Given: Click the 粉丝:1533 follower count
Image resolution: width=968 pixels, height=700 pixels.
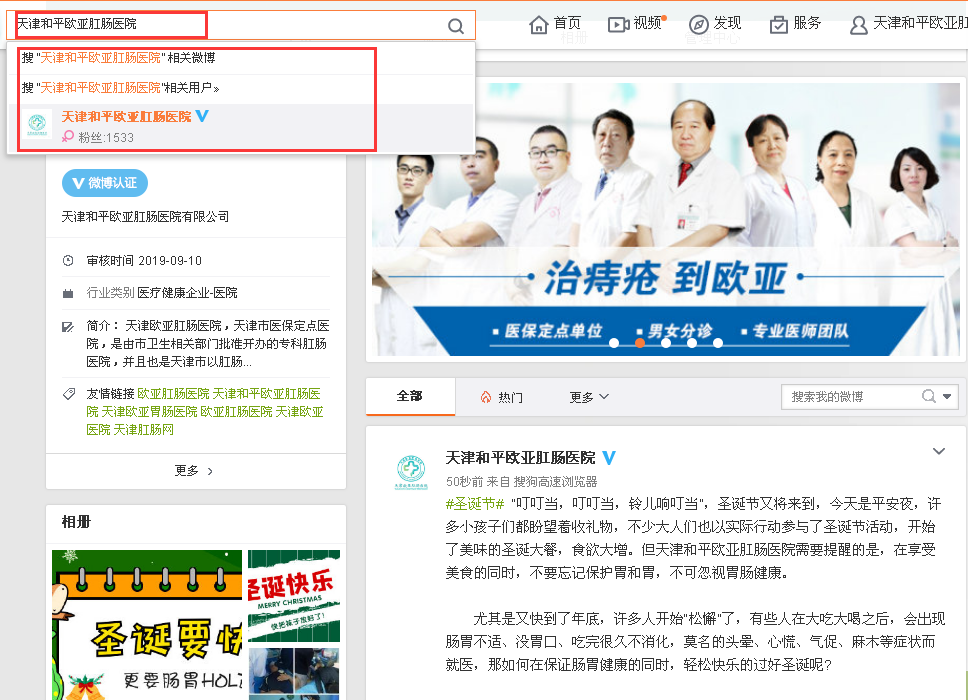Looking at the screenshot, I should pos(106,137).
